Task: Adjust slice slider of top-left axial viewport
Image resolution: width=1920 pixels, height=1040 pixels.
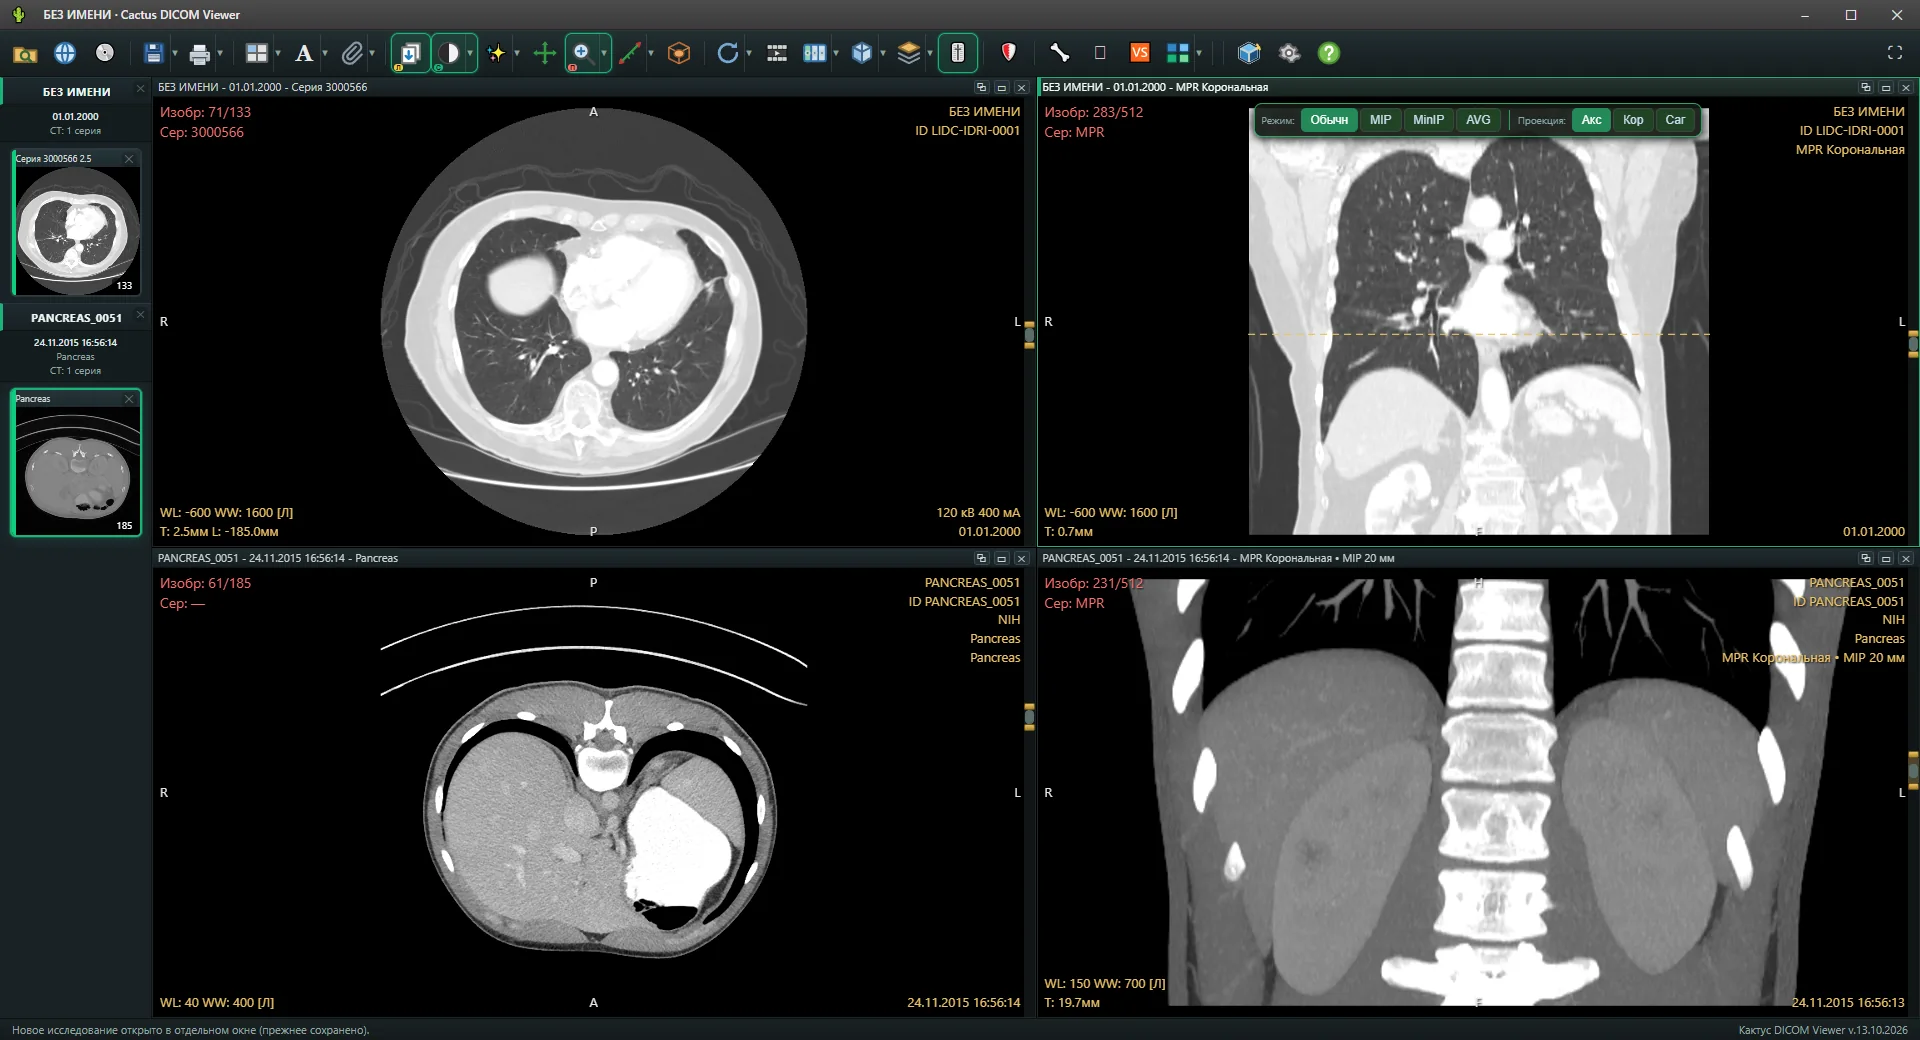Action: pyautogui.click(x=1029, y=335)
